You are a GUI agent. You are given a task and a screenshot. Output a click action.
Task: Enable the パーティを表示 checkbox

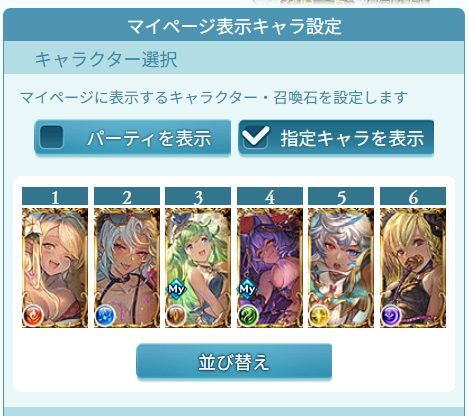pyautogui.click(x=51, y=137)
